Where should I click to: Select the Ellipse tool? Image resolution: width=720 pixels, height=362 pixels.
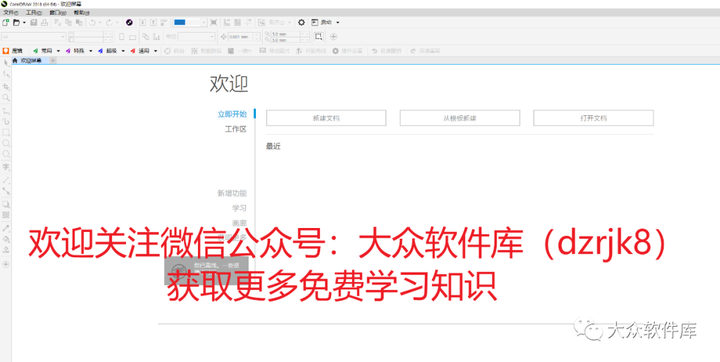pos(6,143)
